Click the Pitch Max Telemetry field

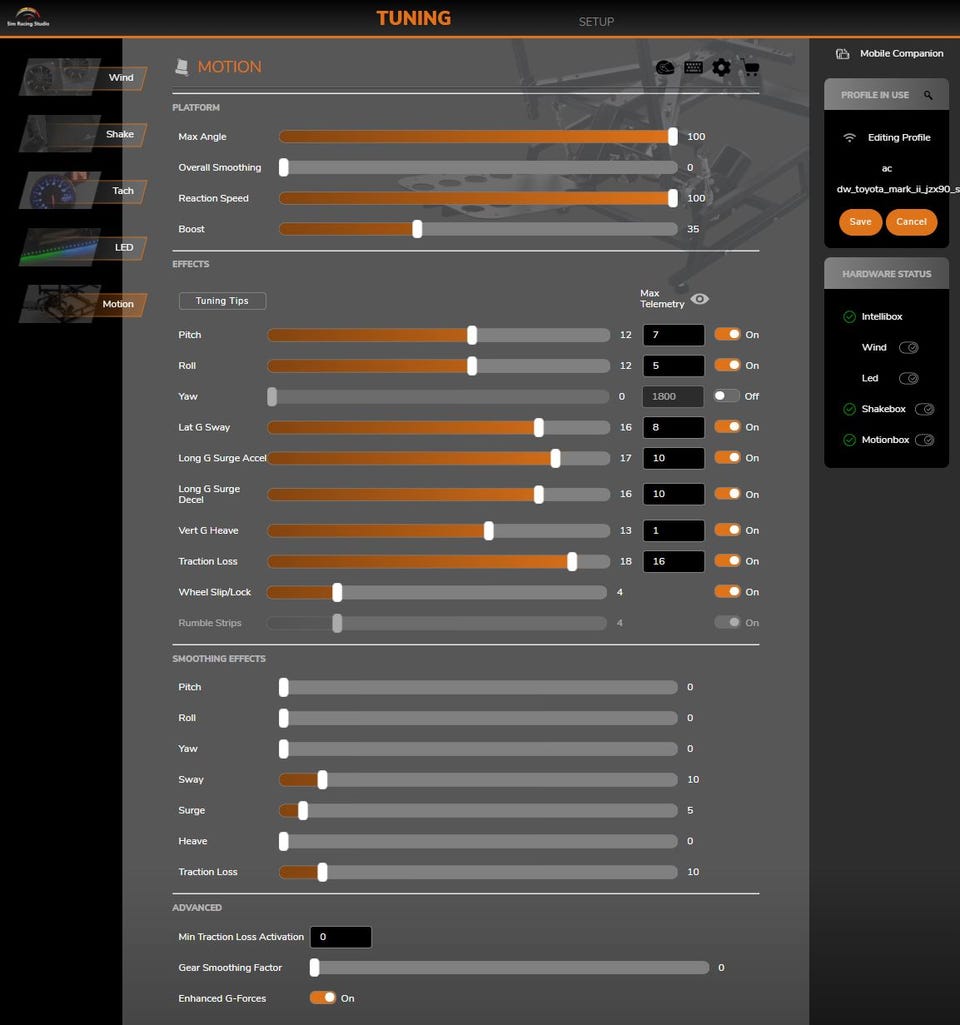674,335
